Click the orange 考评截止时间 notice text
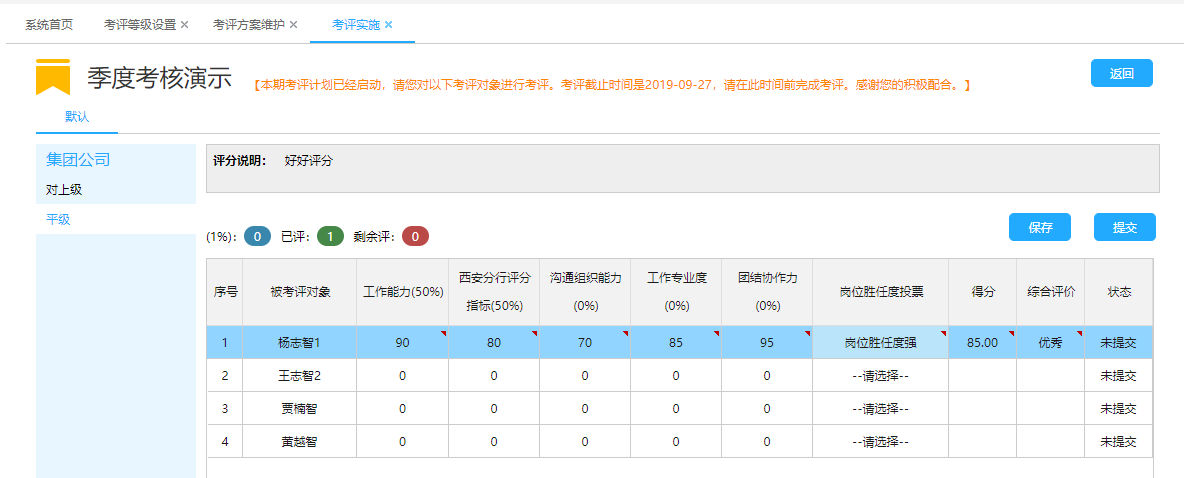Viewport: 1184px width, 478px height. click(612, 85)
